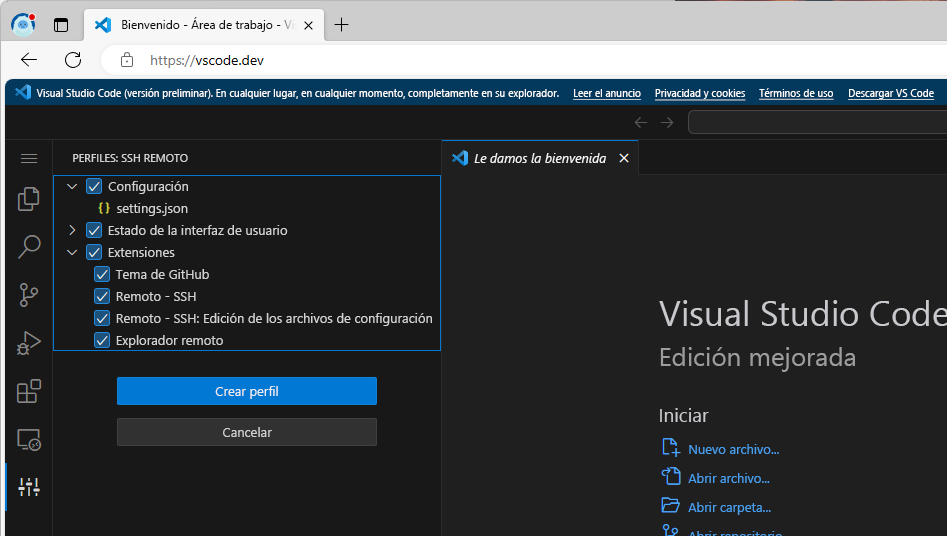Open the hamburger application menu
This screenshot has width=947, height=536.
pos(29,158)
